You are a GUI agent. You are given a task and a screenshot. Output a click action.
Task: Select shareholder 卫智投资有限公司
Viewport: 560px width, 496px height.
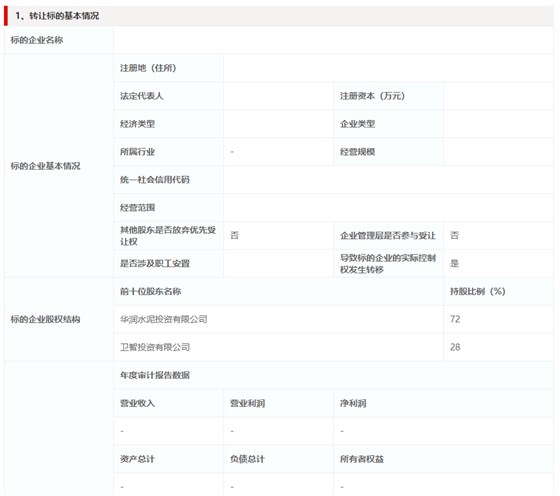coord(155,347)
